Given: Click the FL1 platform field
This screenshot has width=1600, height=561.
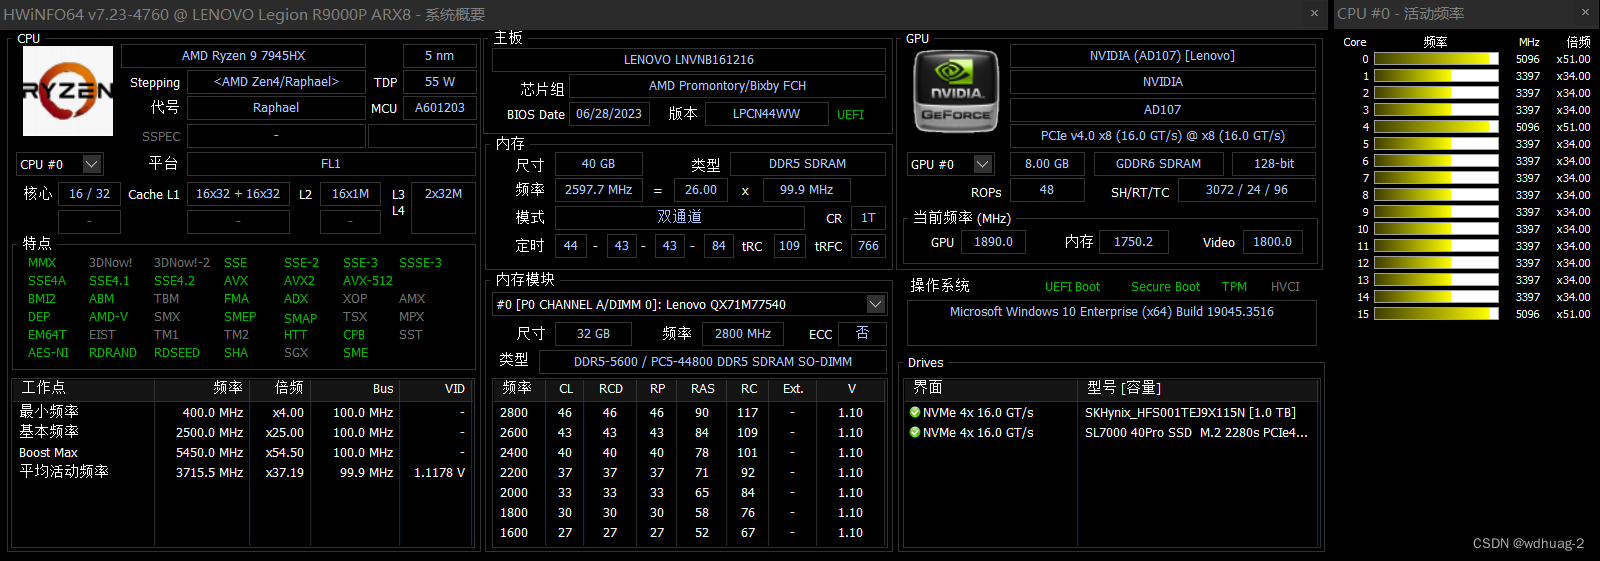Looking at the screenshot, I should 330,164.
